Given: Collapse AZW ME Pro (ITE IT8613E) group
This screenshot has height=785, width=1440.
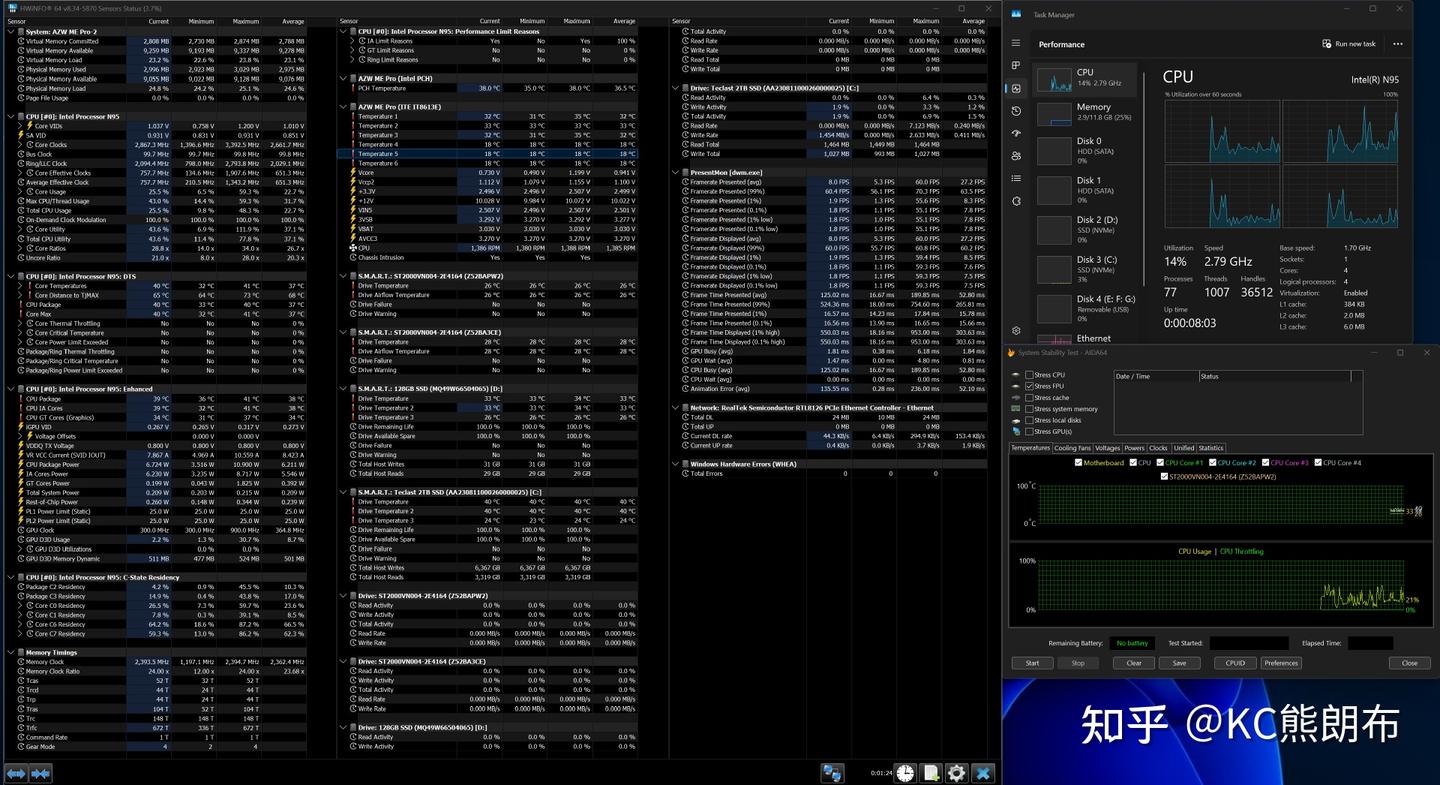Looking at the screenshot, I should [x=343, y=107].
